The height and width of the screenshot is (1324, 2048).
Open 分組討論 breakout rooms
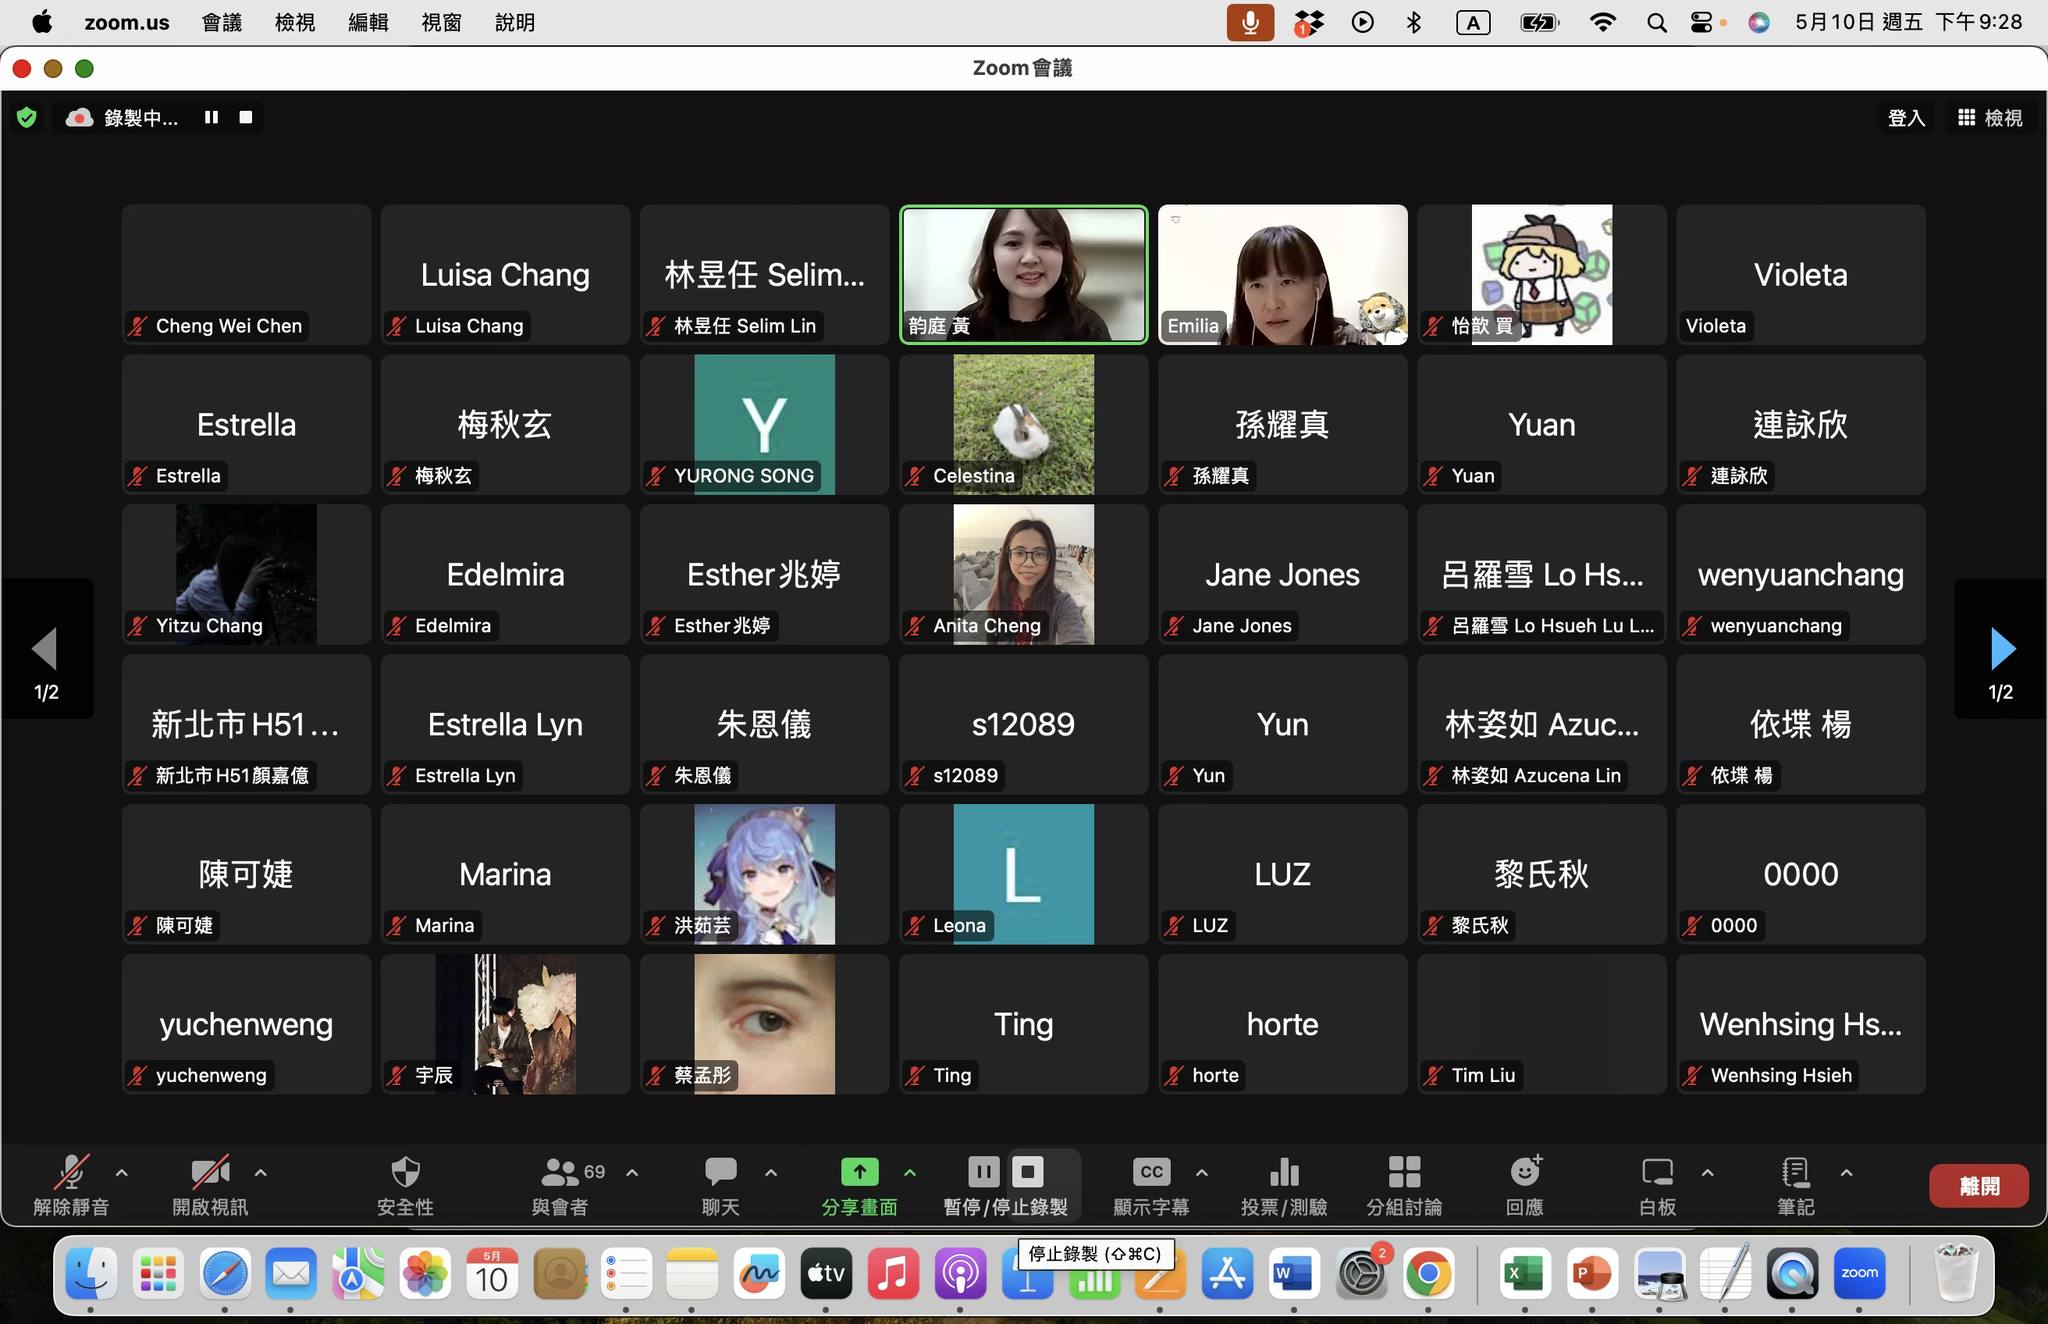pyautogui.click(x=1404, y=1186)
